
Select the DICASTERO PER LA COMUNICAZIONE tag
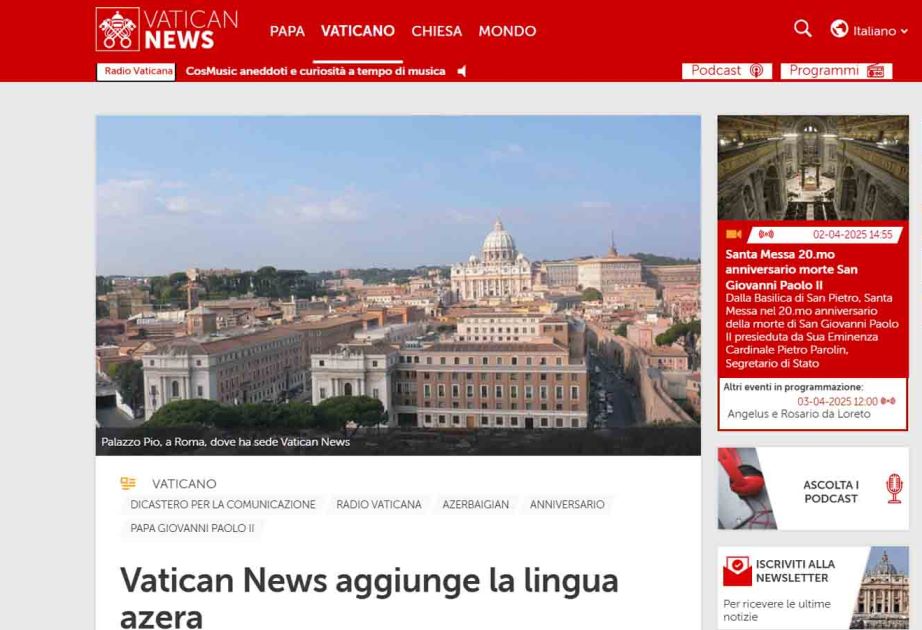pyautogui.click(x=223, y=505)
